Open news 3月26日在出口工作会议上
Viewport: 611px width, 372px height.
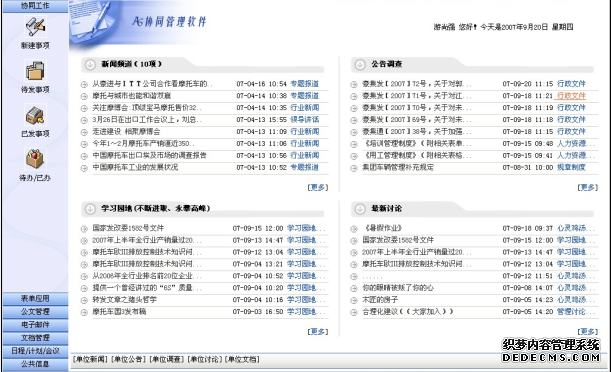coord(147,120)
